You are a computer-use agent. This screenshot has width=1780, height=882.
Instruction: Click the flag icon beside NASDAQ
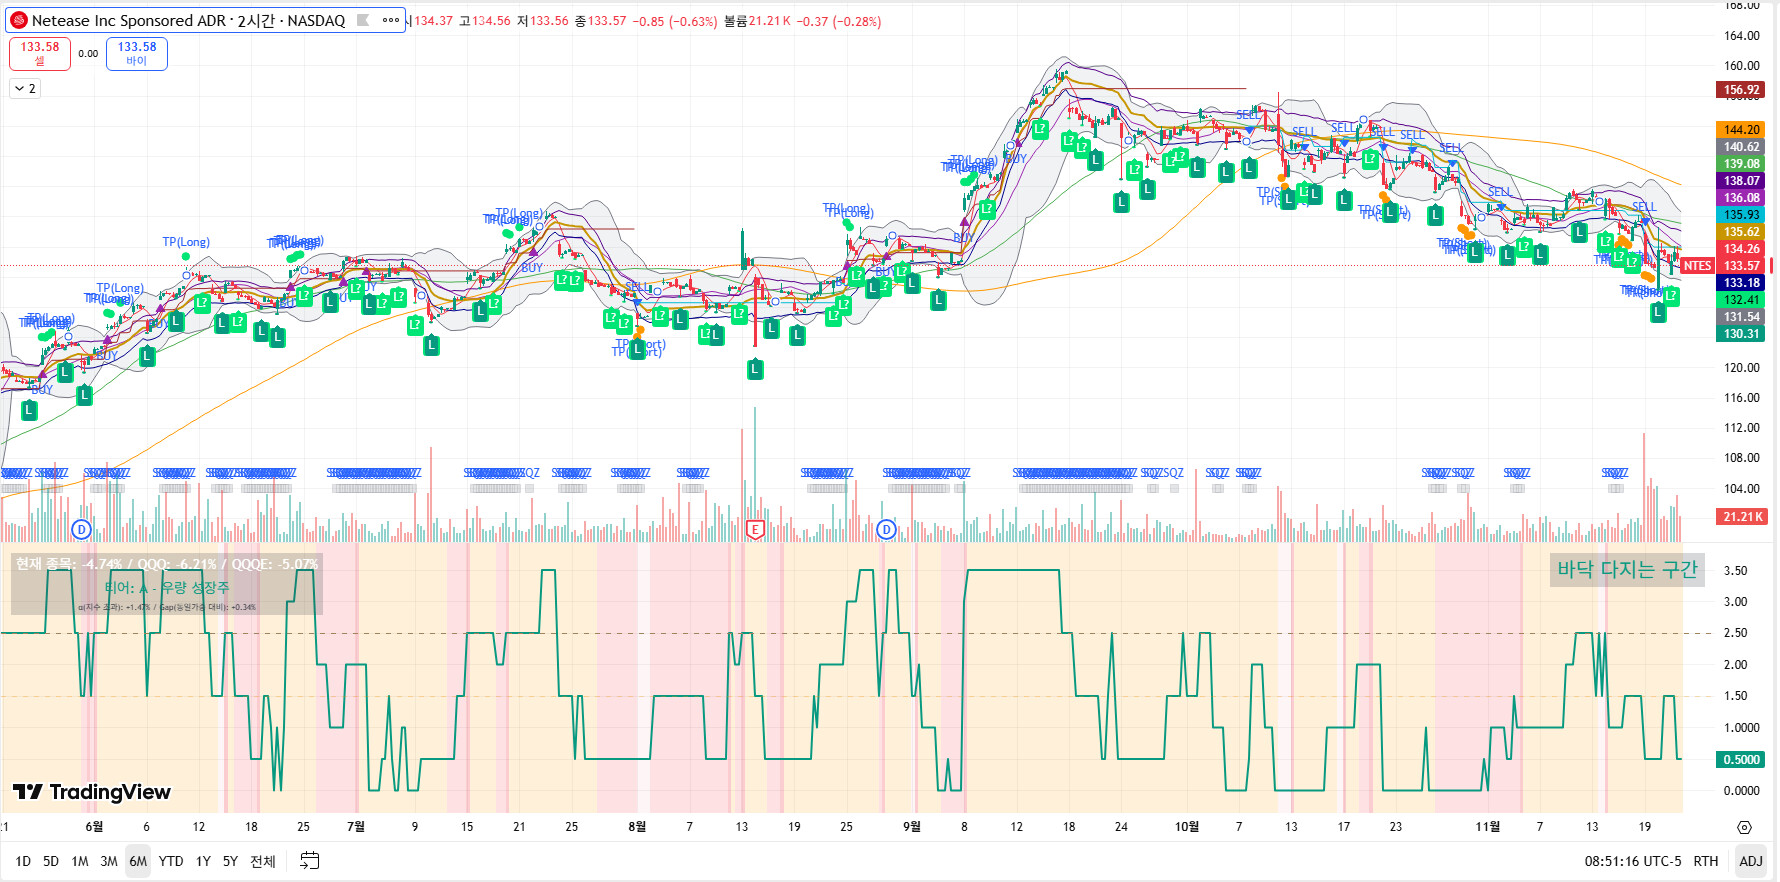[363, 20]
